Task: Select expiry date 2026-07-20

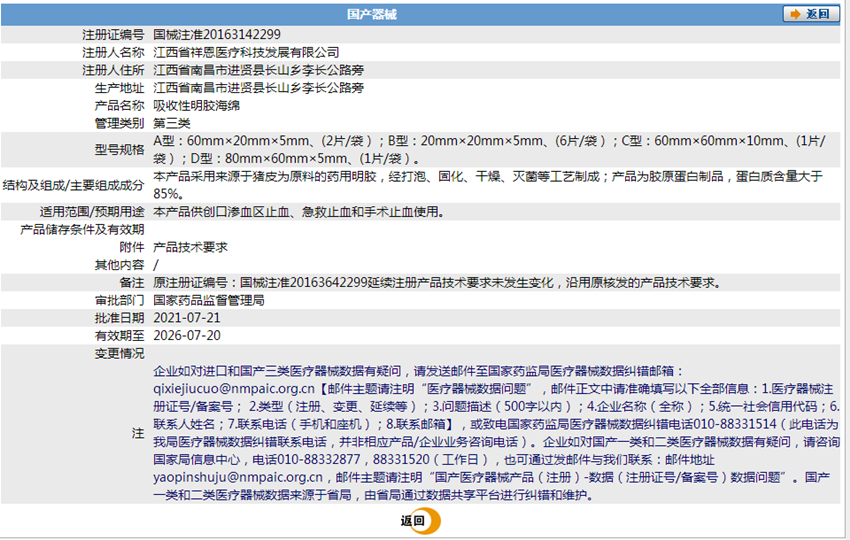Action: pyautogui.click(x=187, y=336)
